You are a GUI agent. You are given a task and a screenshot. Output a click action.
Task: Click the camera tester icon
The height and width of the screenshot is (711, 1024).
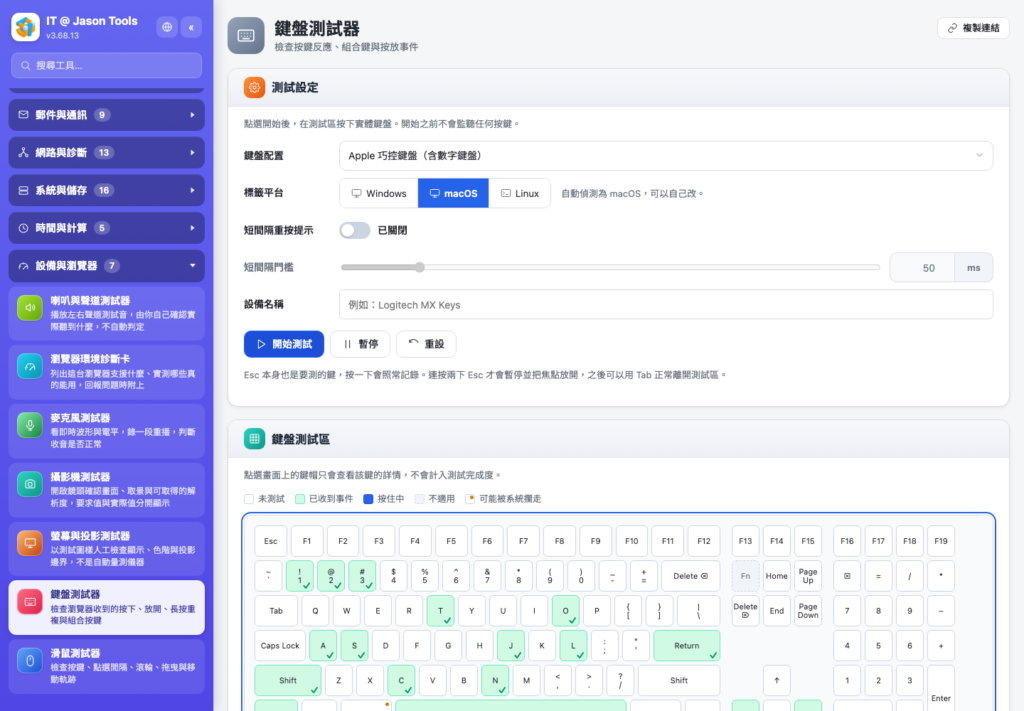point(30,484)
